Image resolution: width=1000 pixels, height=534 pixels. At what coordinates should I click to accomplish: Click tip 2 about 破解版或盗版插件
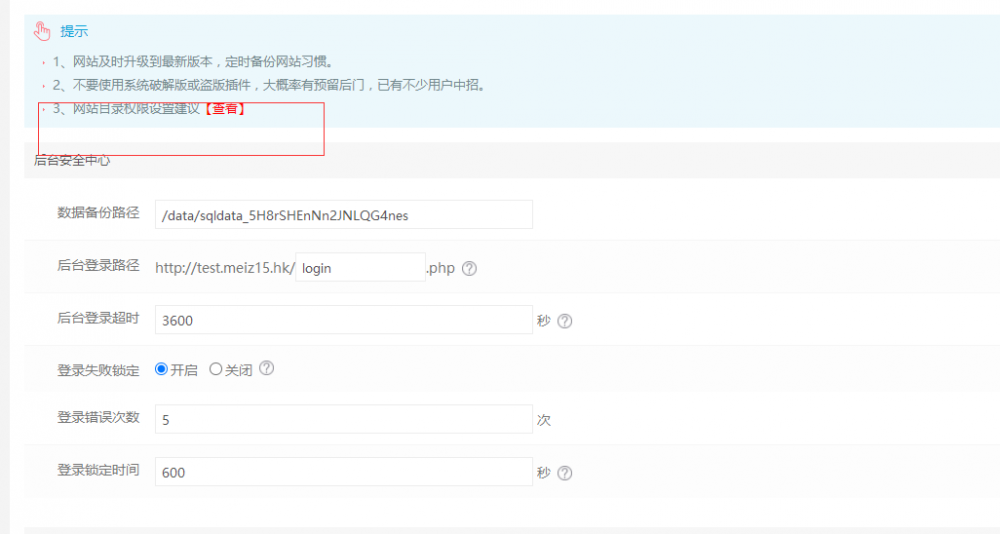tap(270, 85)
